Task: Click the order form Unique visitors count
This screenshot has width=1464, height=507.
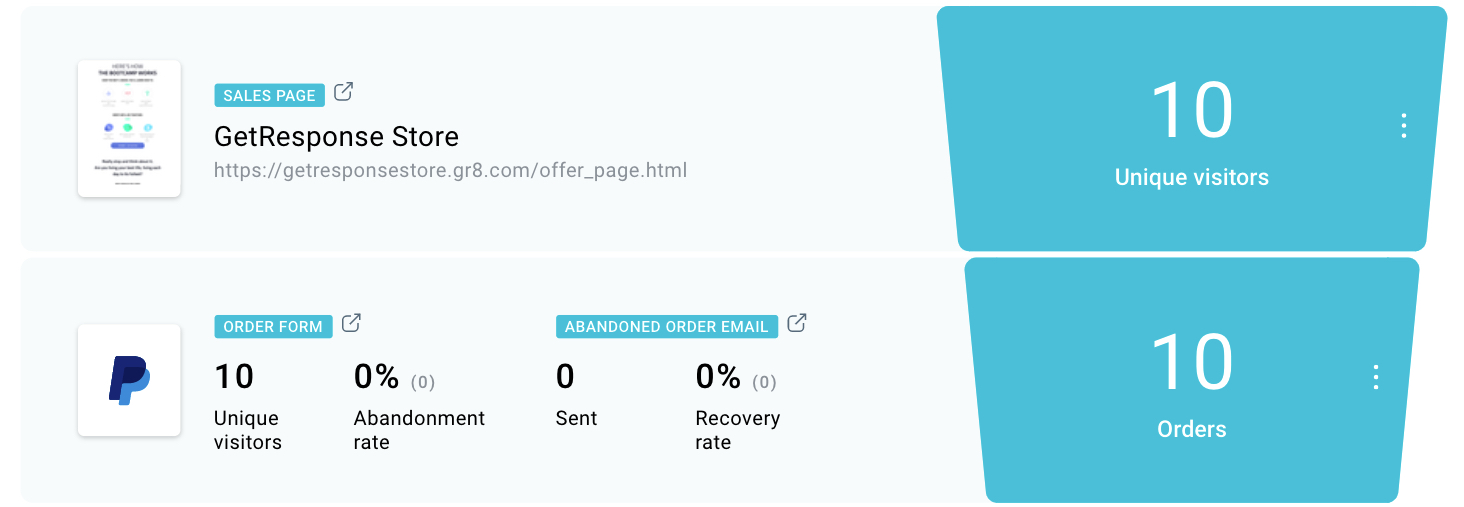Action: [x=234, y=377]
